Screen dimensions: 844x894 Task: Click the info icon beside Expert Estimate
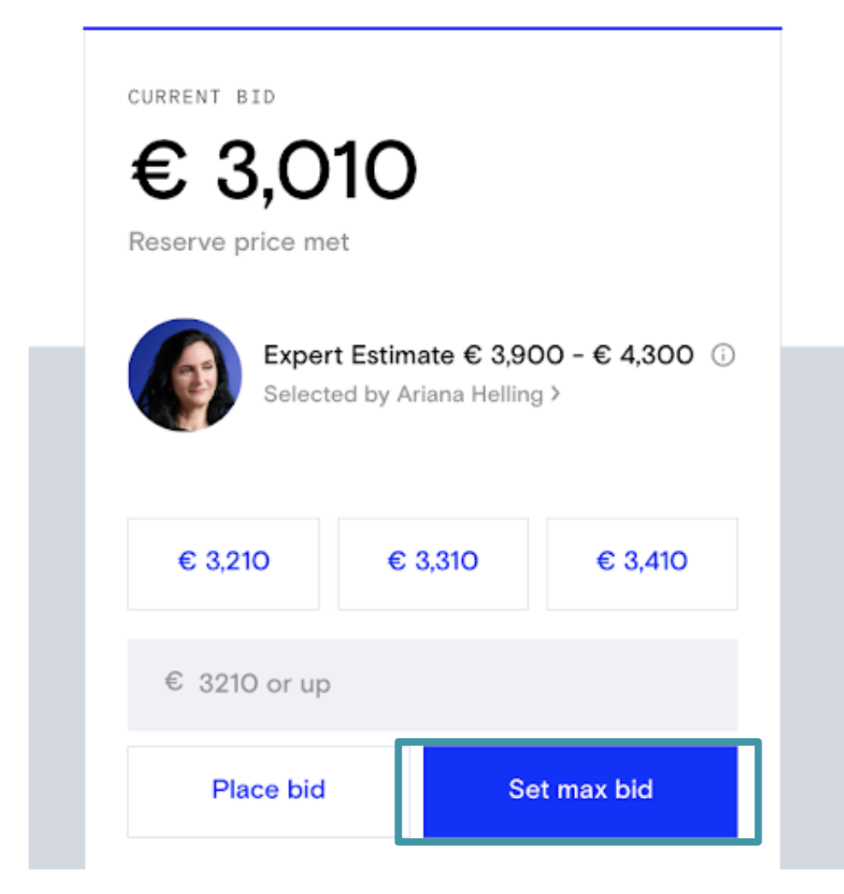pos(723,356)
